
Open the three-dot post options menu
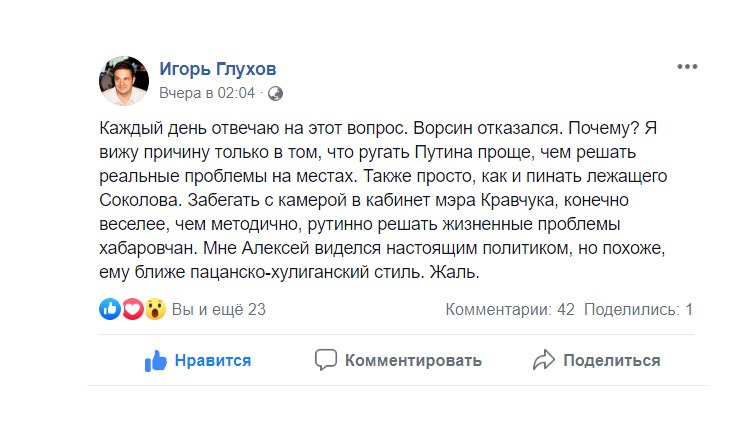pos(687,67)
